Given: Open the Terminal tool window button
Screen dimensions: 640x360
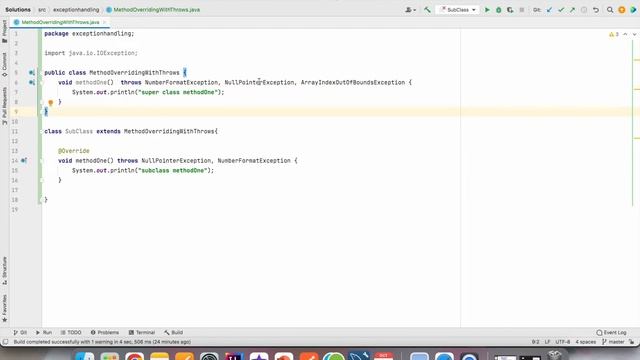Looking at the screenshot, I should (x=142, y=333).
